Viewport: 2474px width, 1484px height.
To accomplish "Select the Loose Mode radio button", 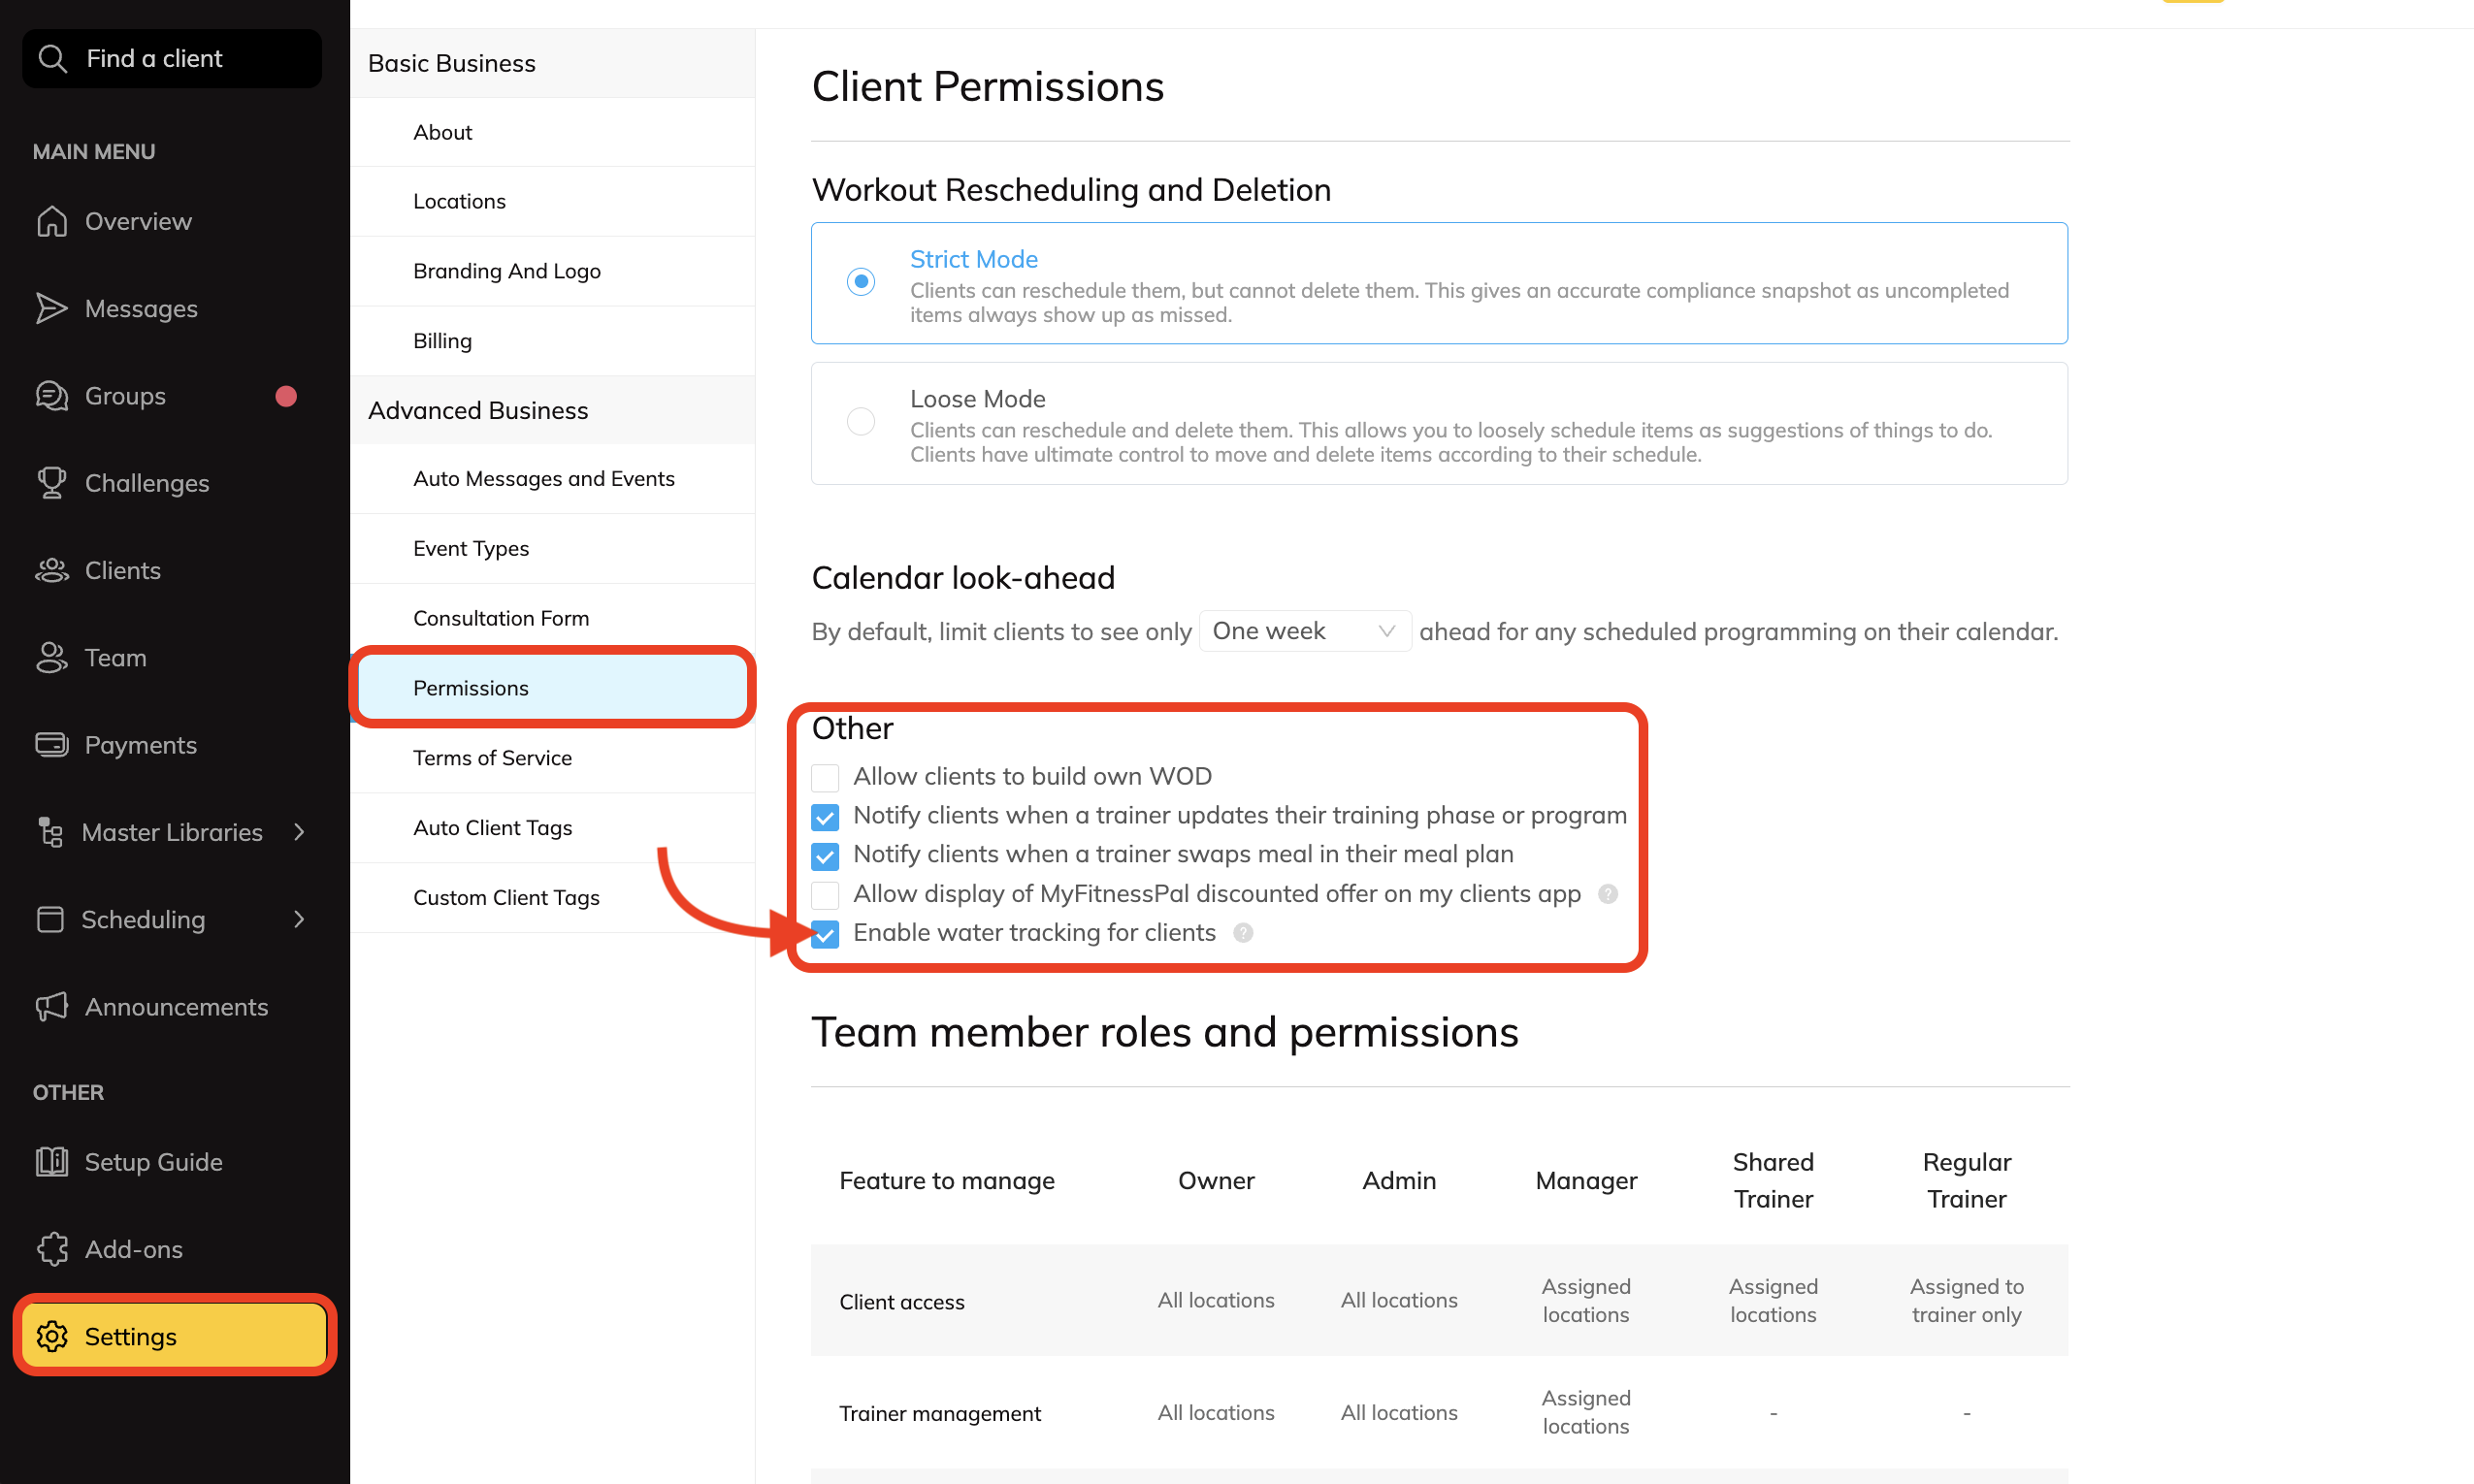I will (x=861, y=421).
